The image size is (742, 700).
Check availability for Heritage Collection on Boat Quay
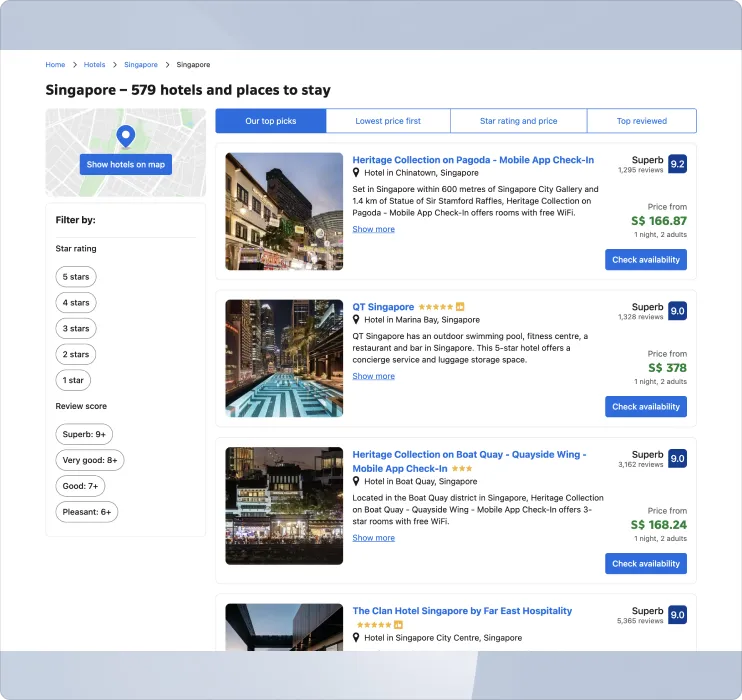coord(646,564)
